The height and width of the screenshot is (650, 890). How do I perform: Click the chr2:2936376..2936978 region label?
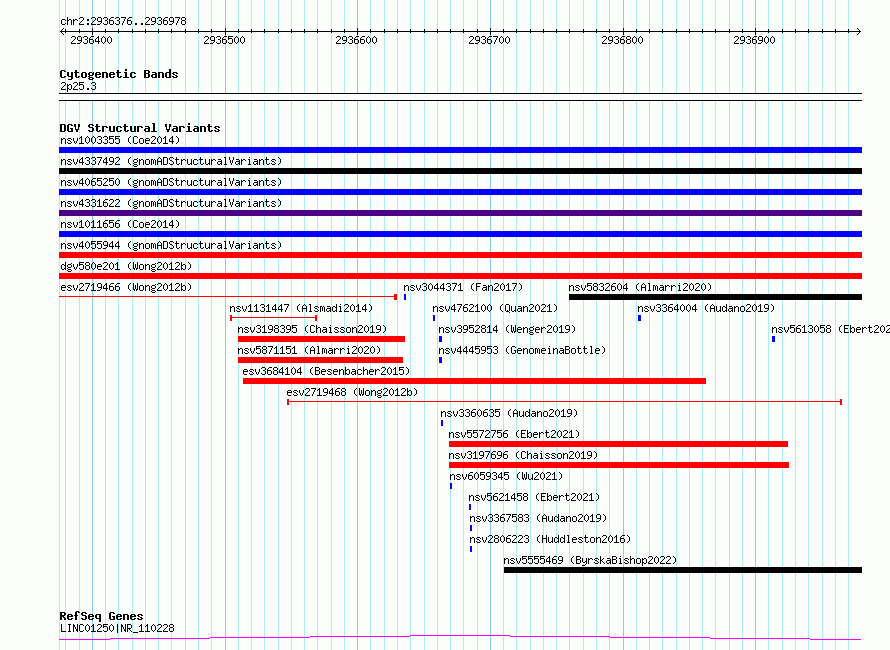123,21
